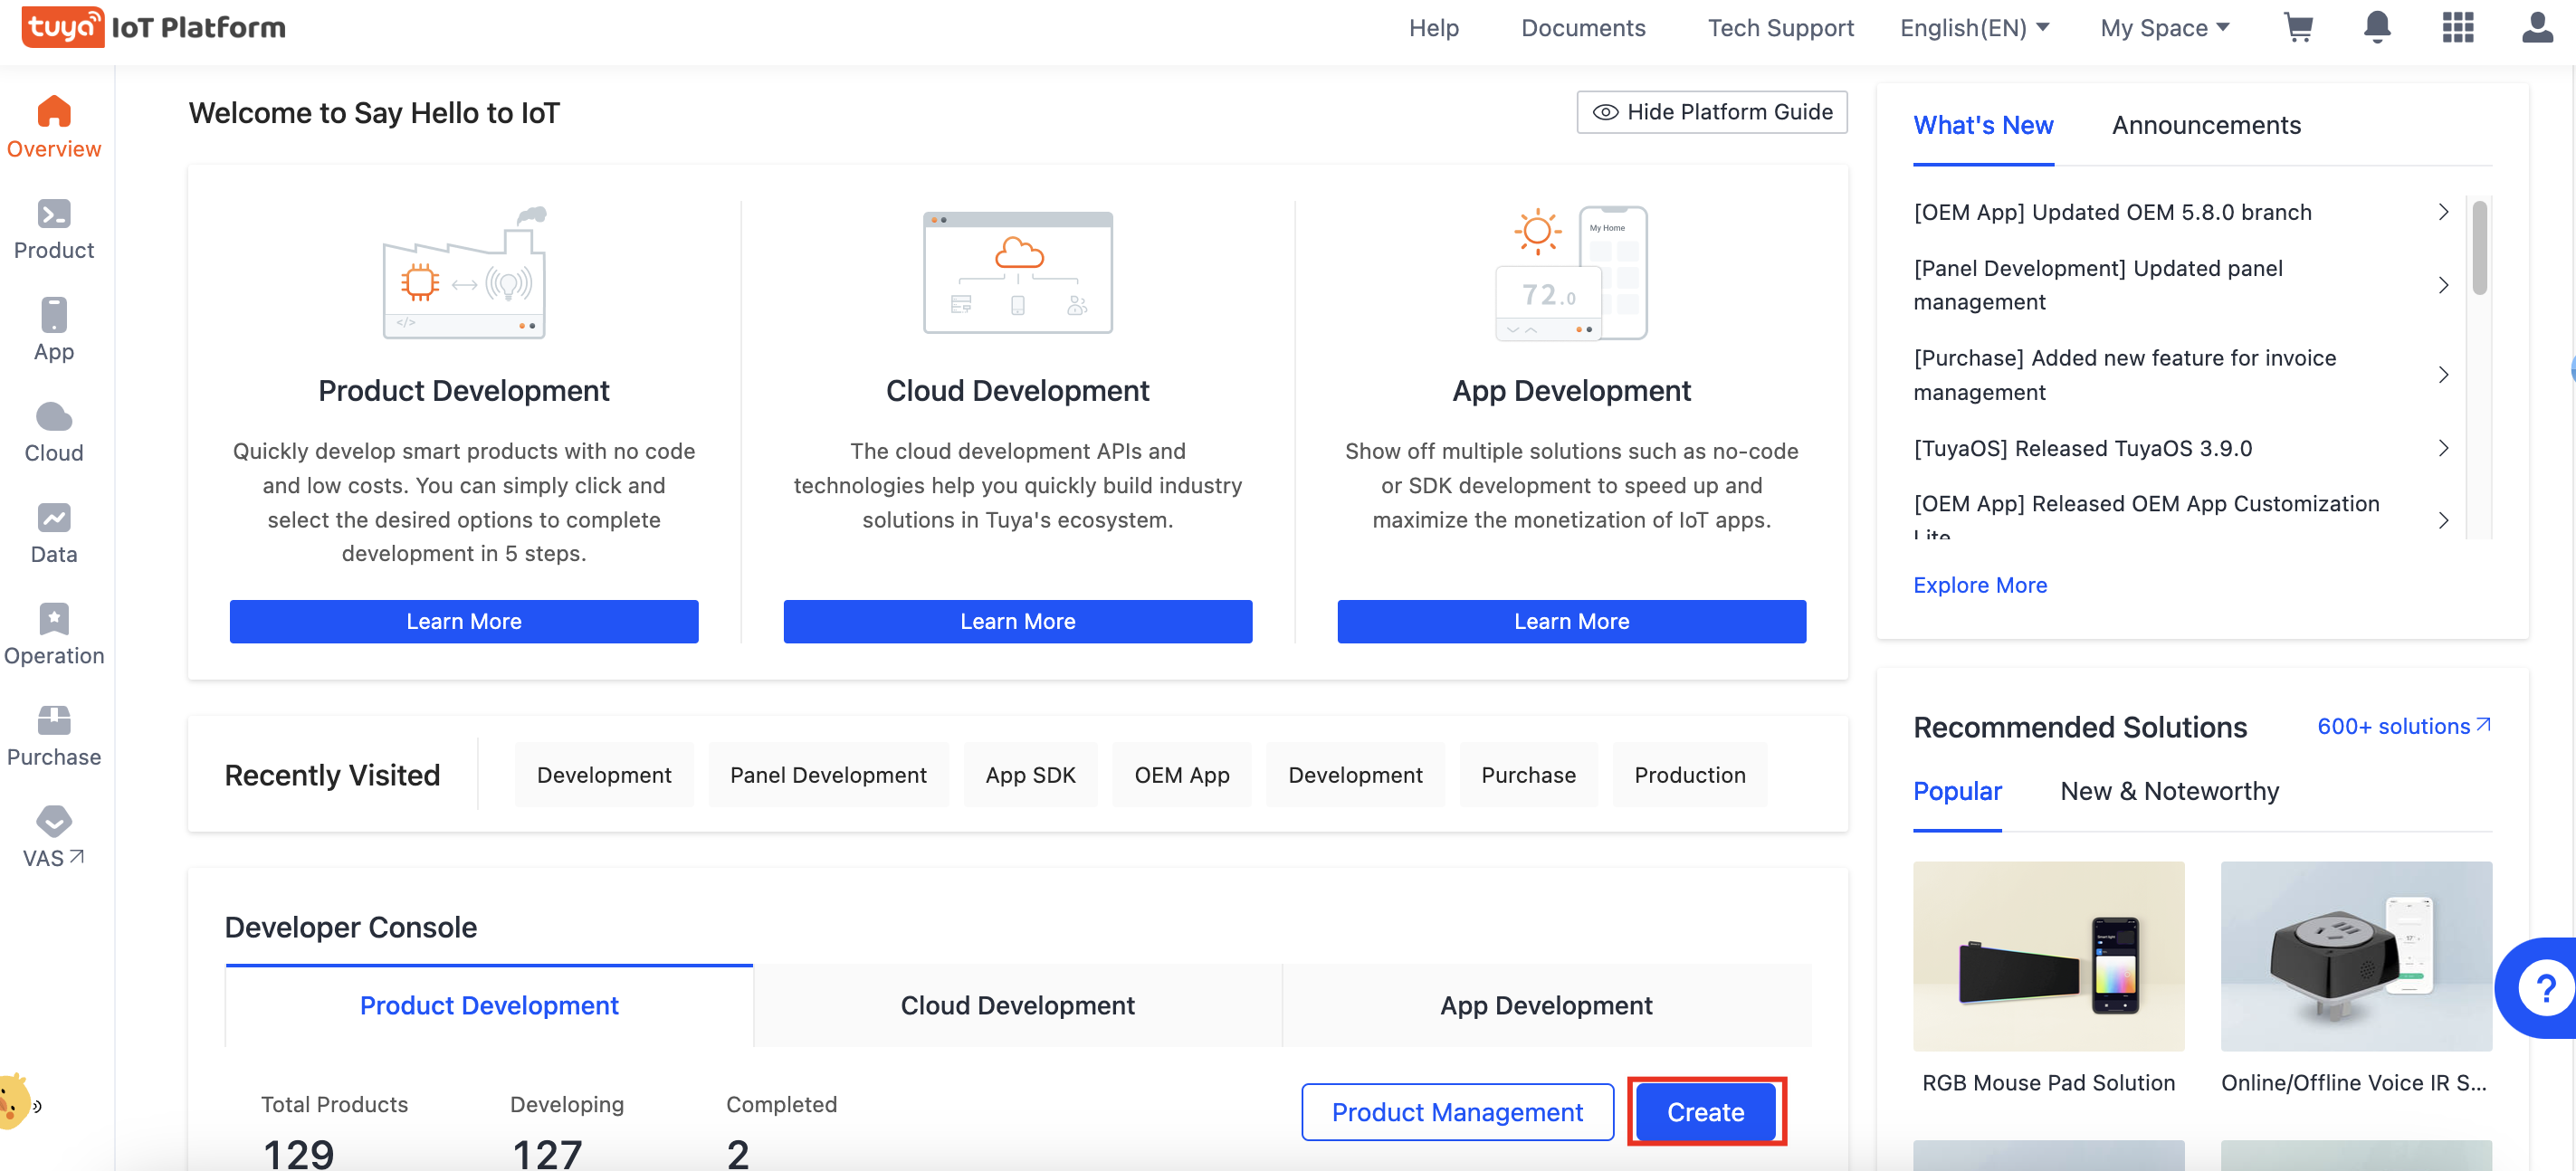The width and height of the screenshot is (2576, 1171).
Task: Click Learn More under Cloud Development
Action: click(x=1017, y=621)
